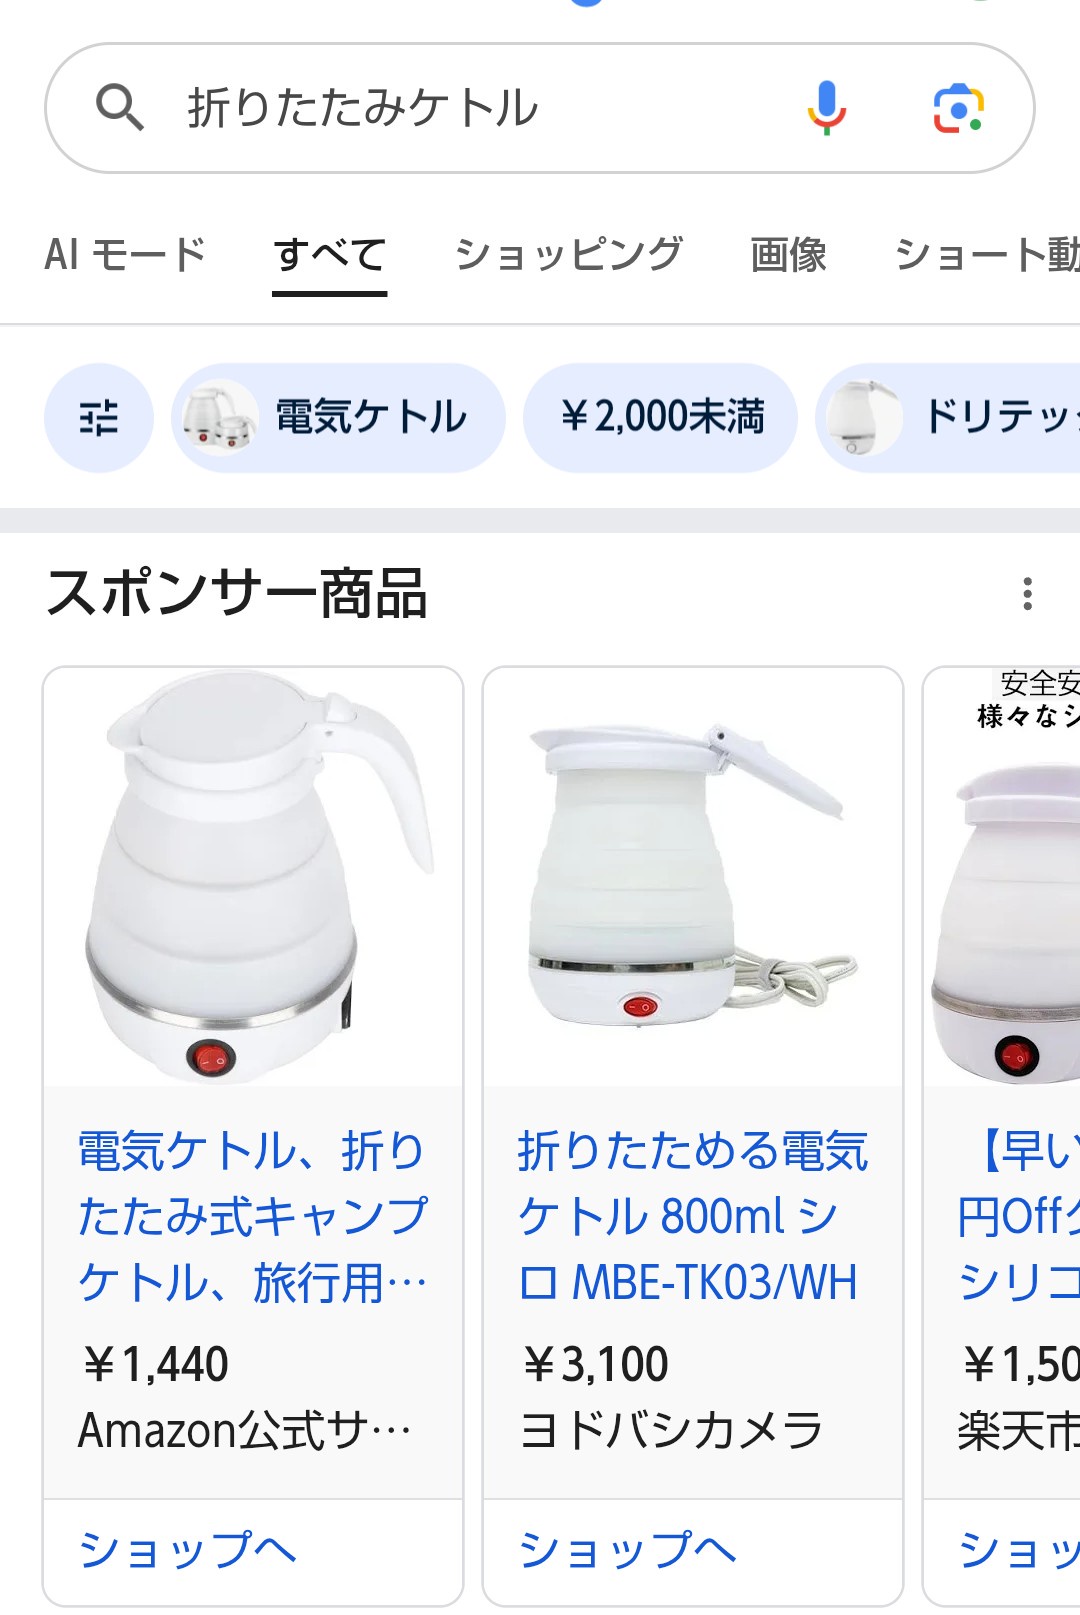Open 折りたためる電気ケトル 800ml title link
Image resolution: width=1080 pixels, height=1615 pixels.
692,1217
